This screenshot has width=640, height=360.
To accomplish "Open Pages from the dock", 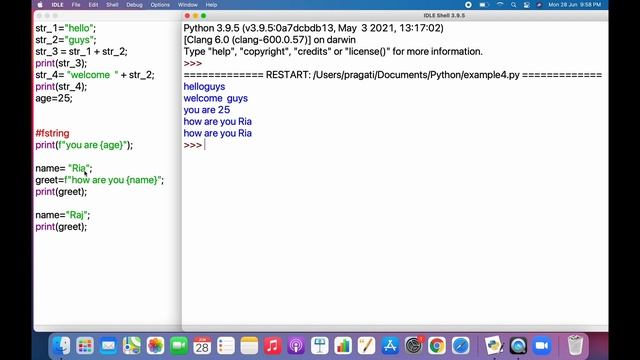I will coord(367,346).
